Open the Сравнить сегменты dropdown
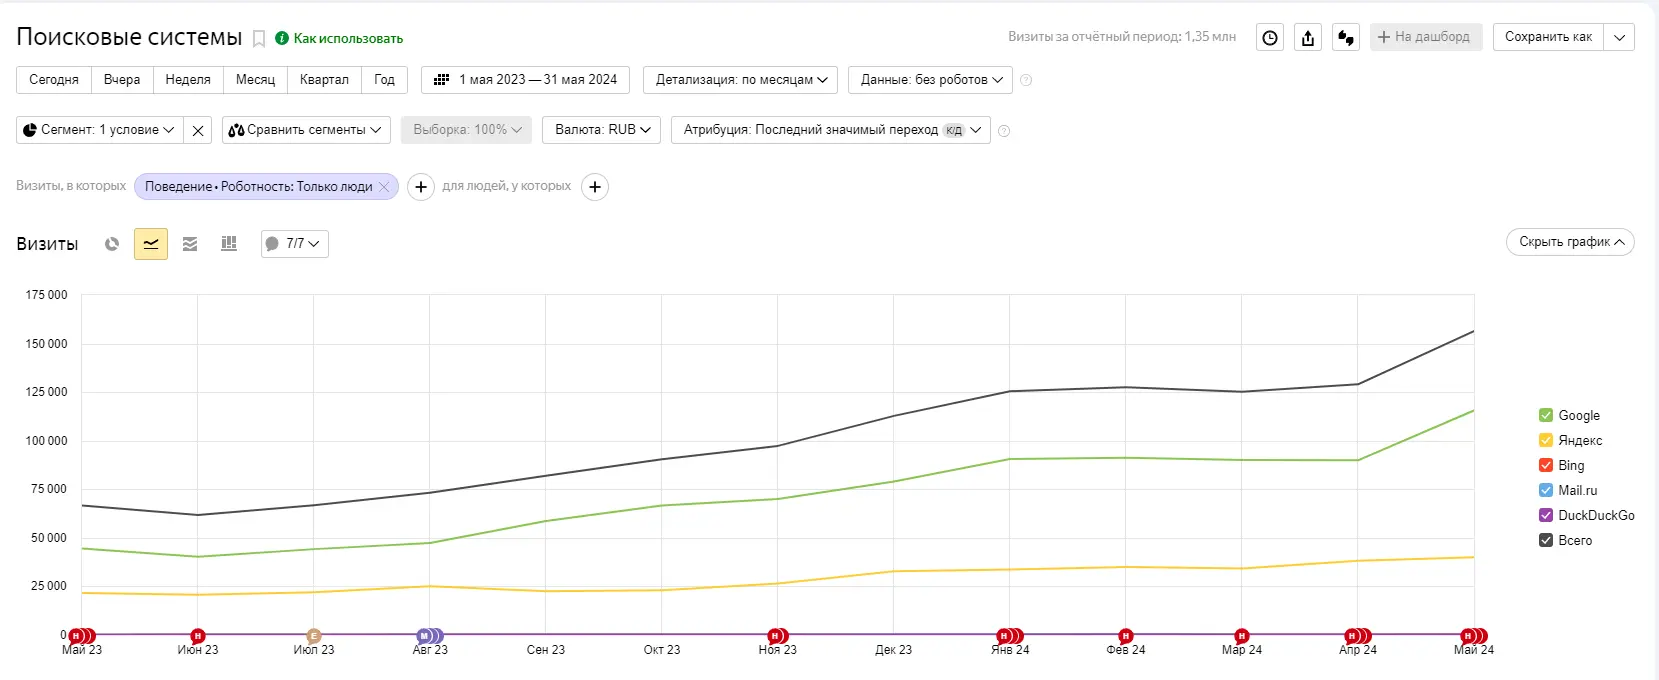This screenshot has width=1659, height=680. [306, 130]
